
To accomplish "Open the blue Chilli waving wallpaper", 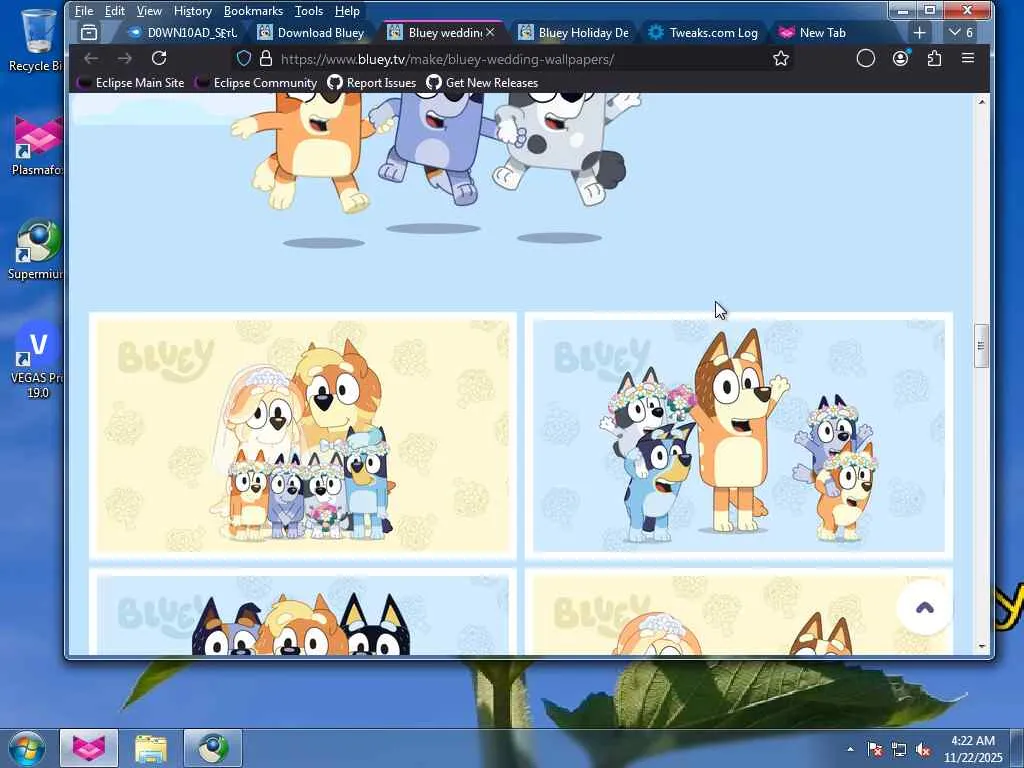I will [x=739, y=436].
